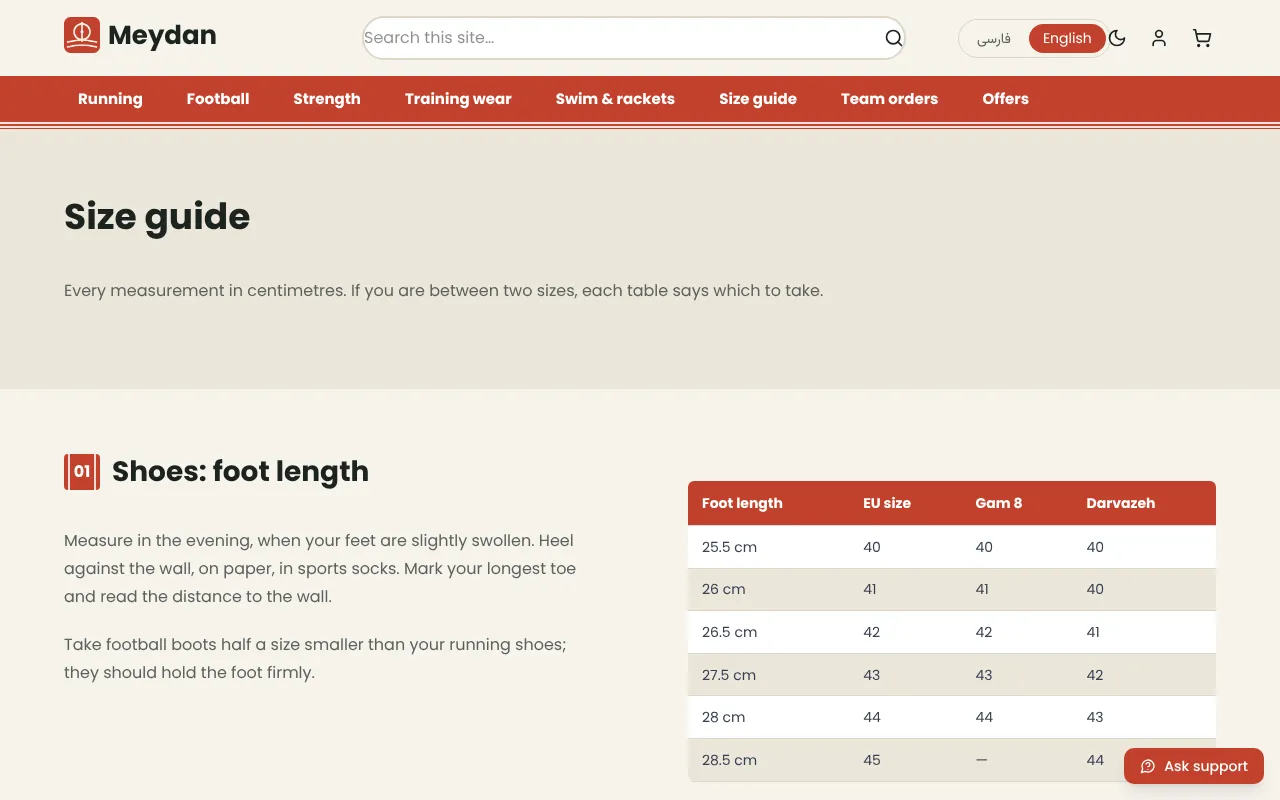Click the search magnifier icon
This screenshot has width=1280, height=800.
pyautogui.click(x=894, y=38)
